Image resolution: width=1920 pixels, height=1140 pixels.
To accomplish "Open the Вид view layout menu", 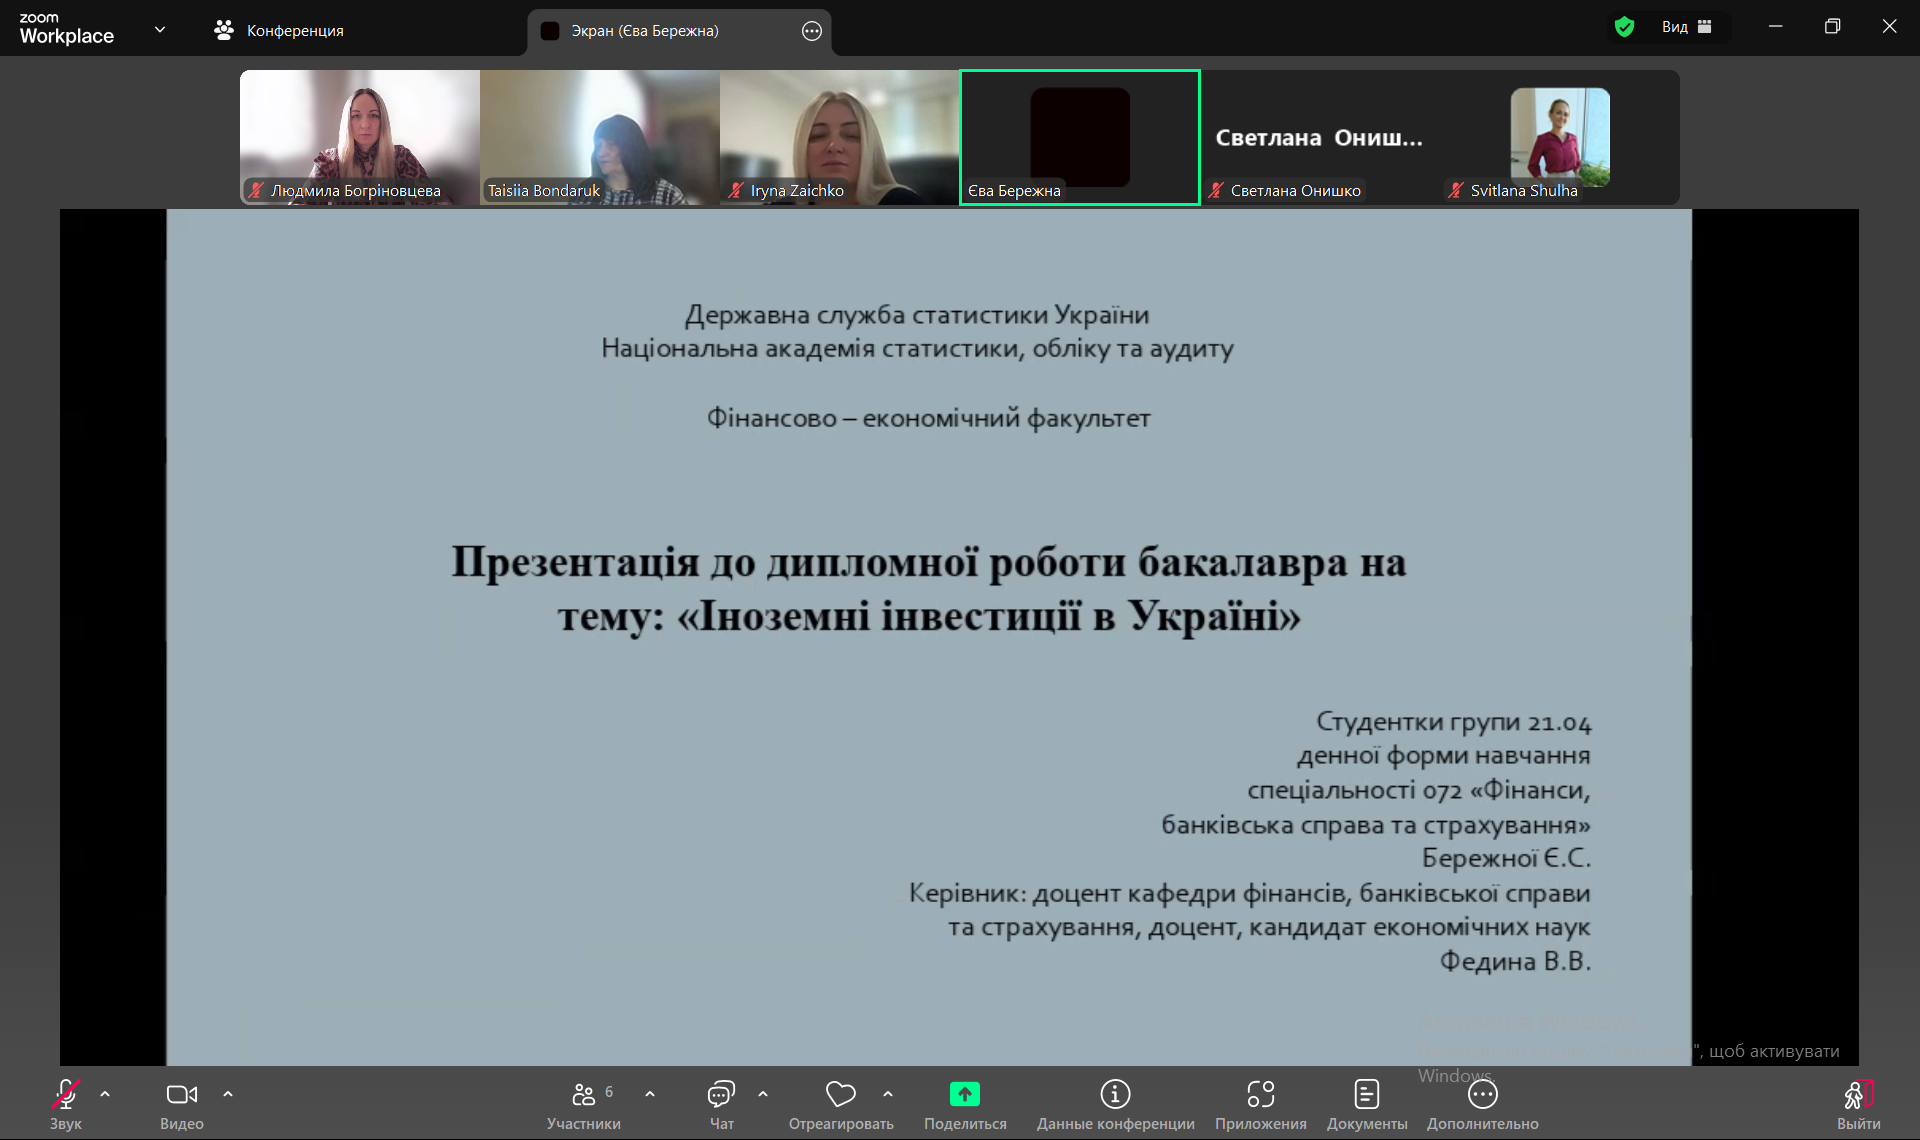I will pyautogui.click(x=1686, y=27).
